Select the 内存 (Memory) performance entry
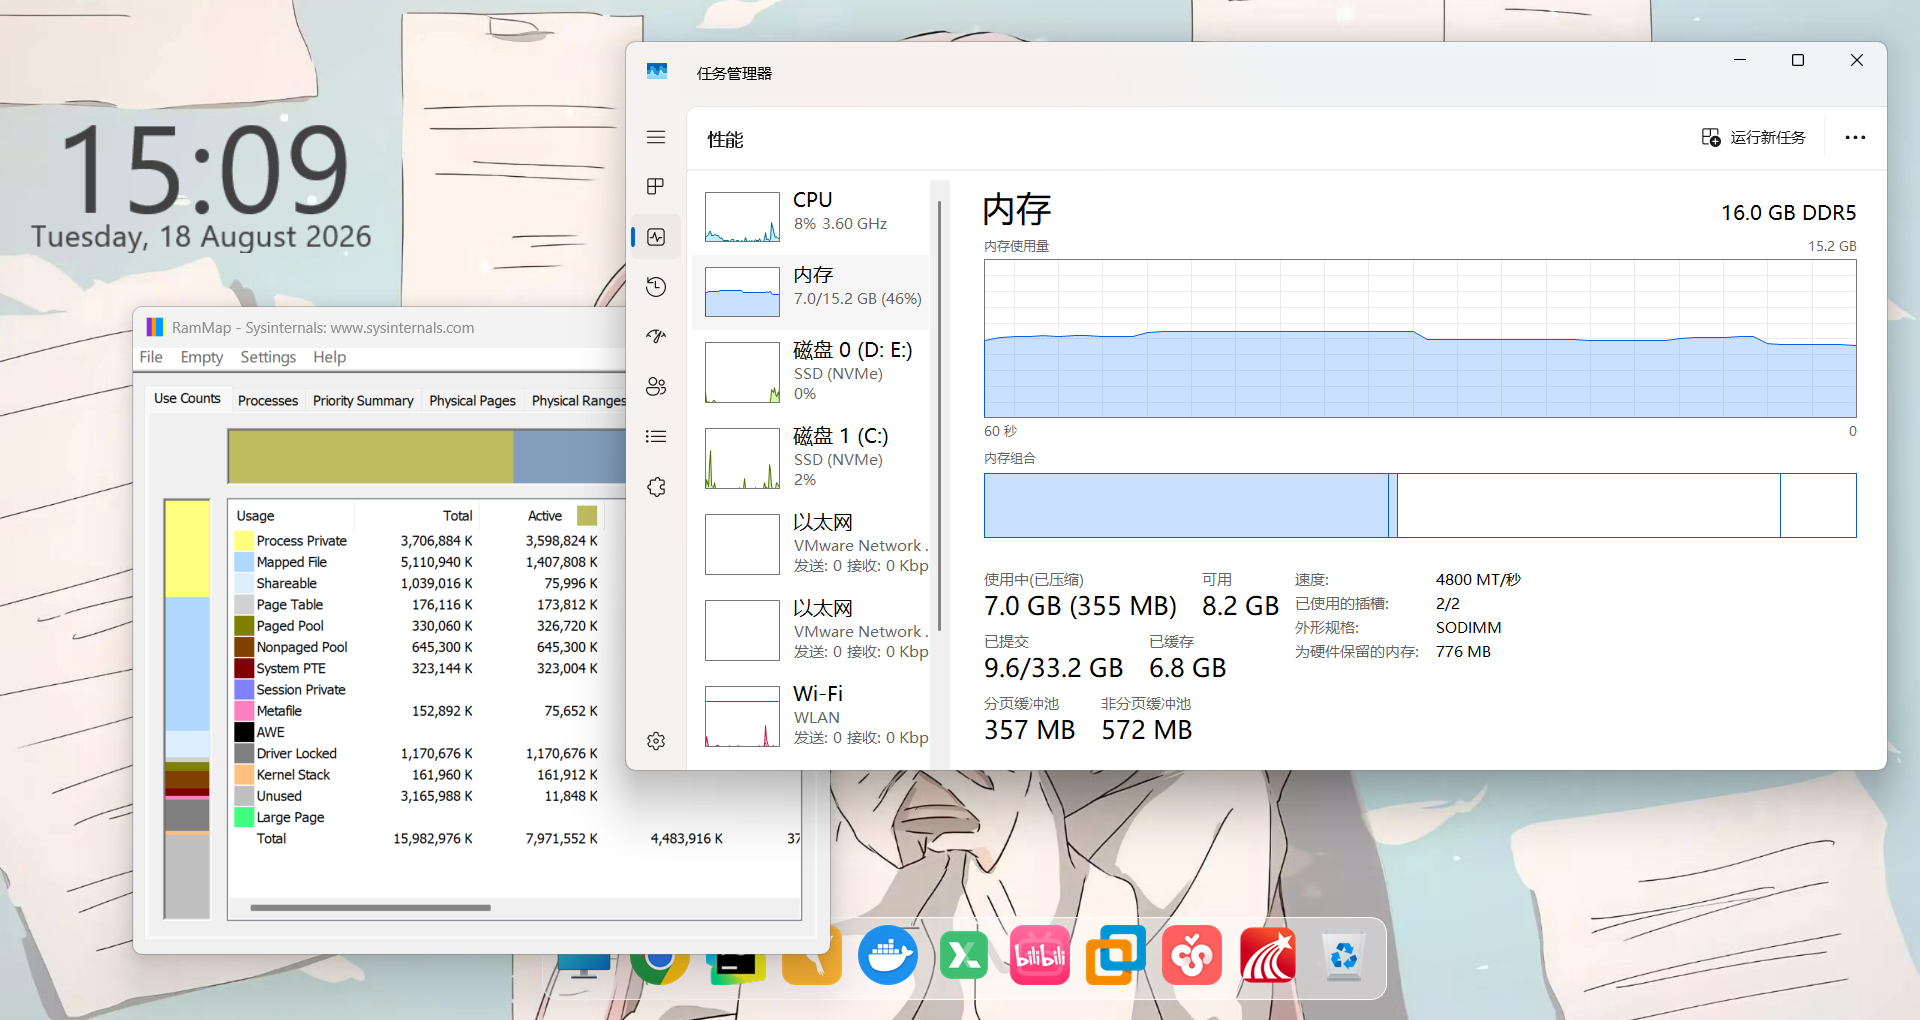The image size is (1920, 1020). (x=811, y=292)
